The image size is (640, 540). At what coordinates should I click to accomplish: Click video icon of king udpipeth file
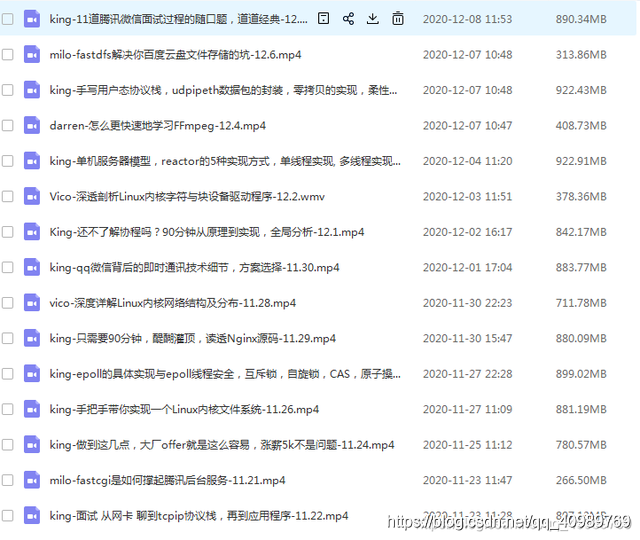click(x=32, y=90)
